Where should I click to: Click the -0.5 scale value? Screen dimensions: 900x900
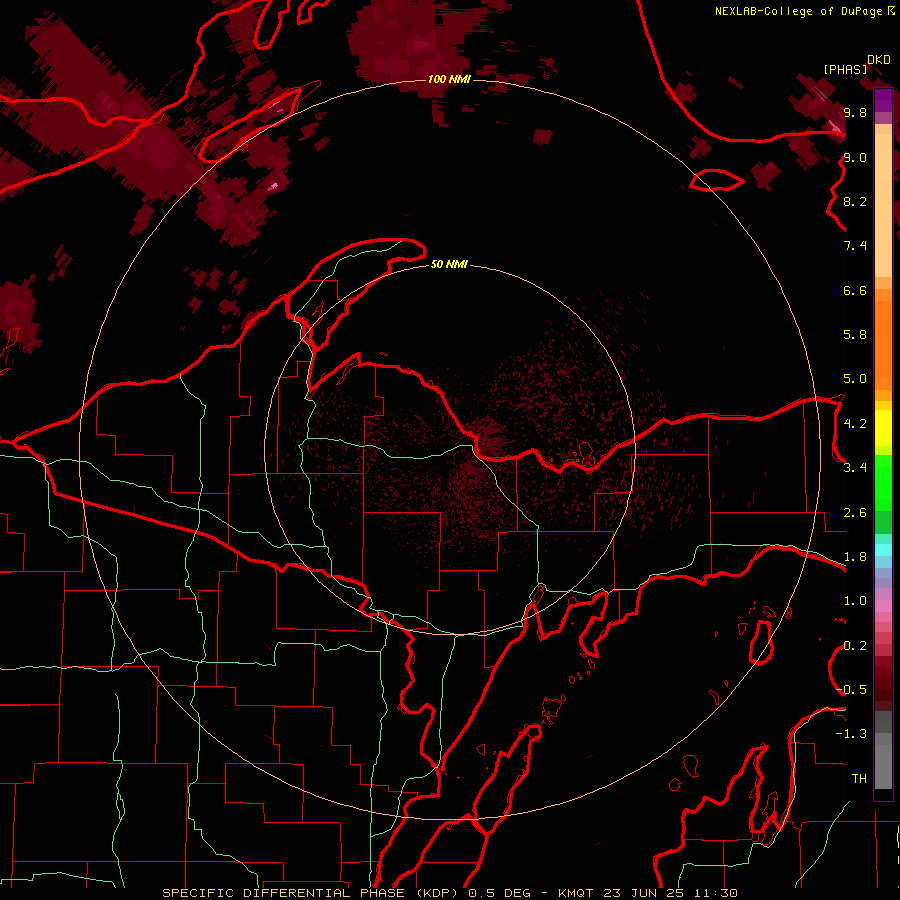[x=851, y=690]
